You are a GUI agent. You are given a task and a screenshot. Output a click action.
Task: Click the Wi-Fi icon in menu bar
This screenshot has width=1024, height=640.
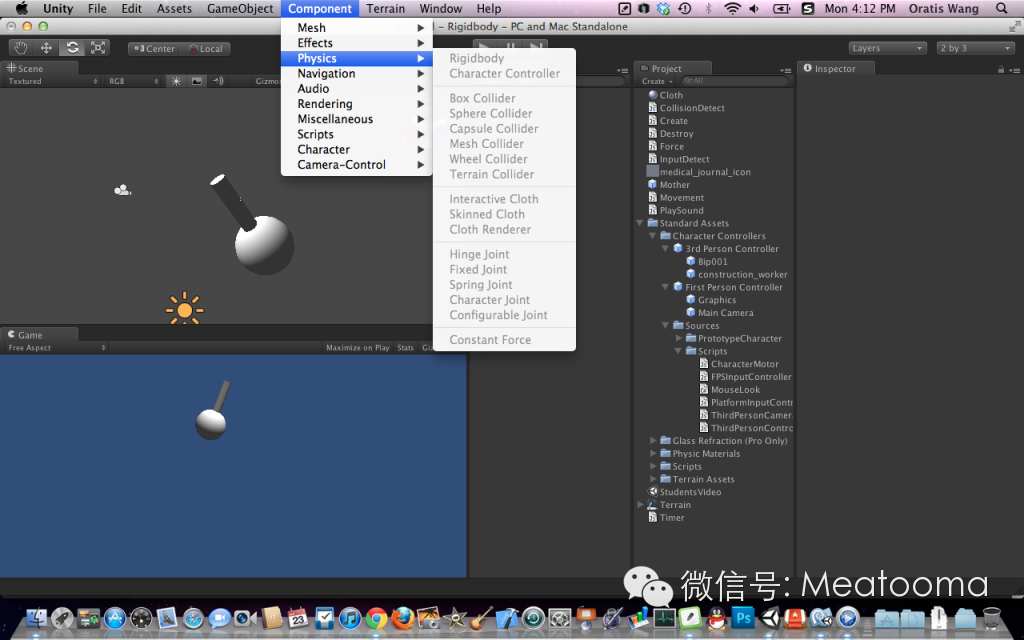click(x=732, y=8)
